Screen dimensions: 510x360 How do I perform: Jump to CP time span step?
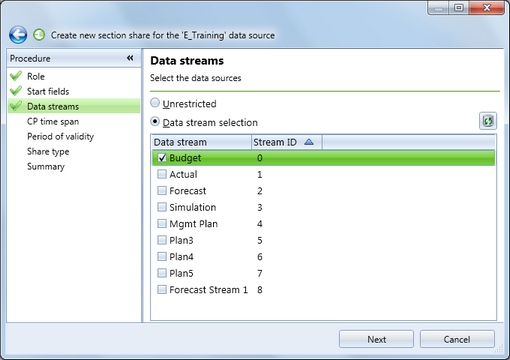click(53, 122)
